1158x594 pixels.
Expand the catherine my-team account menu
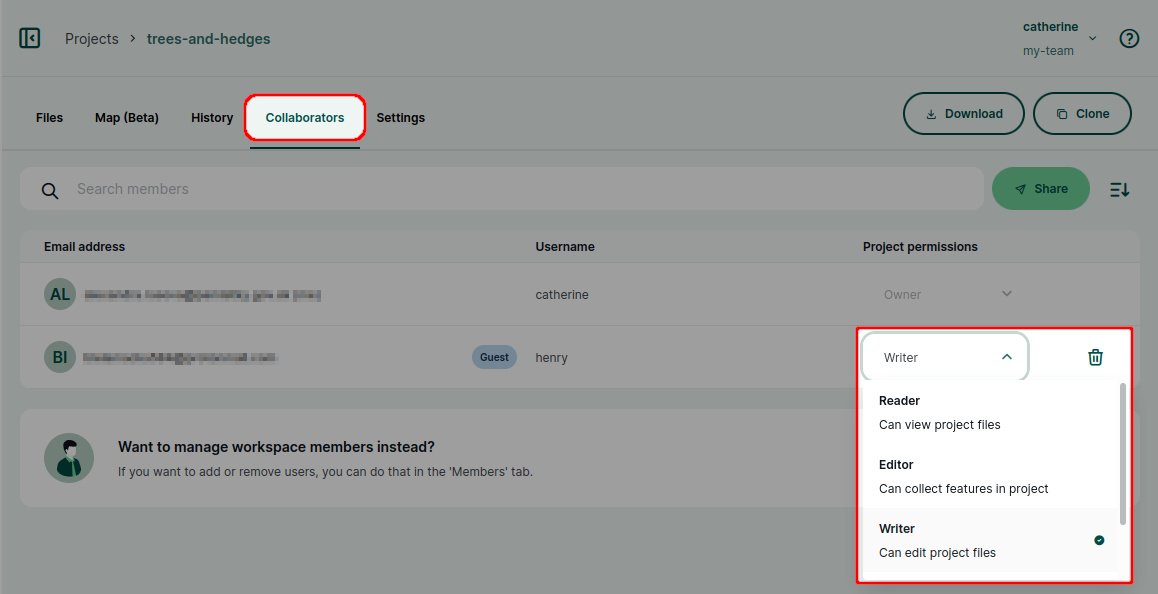click(x=1059, y=38)
